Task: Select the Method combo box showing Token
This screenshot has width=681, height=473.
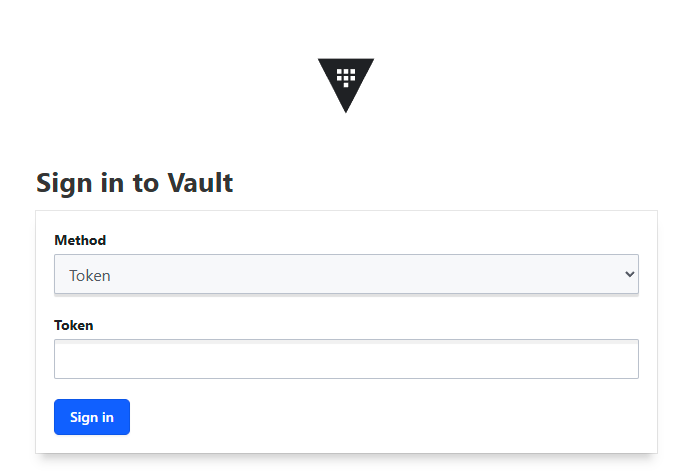Action: click(x=346, y=274)
